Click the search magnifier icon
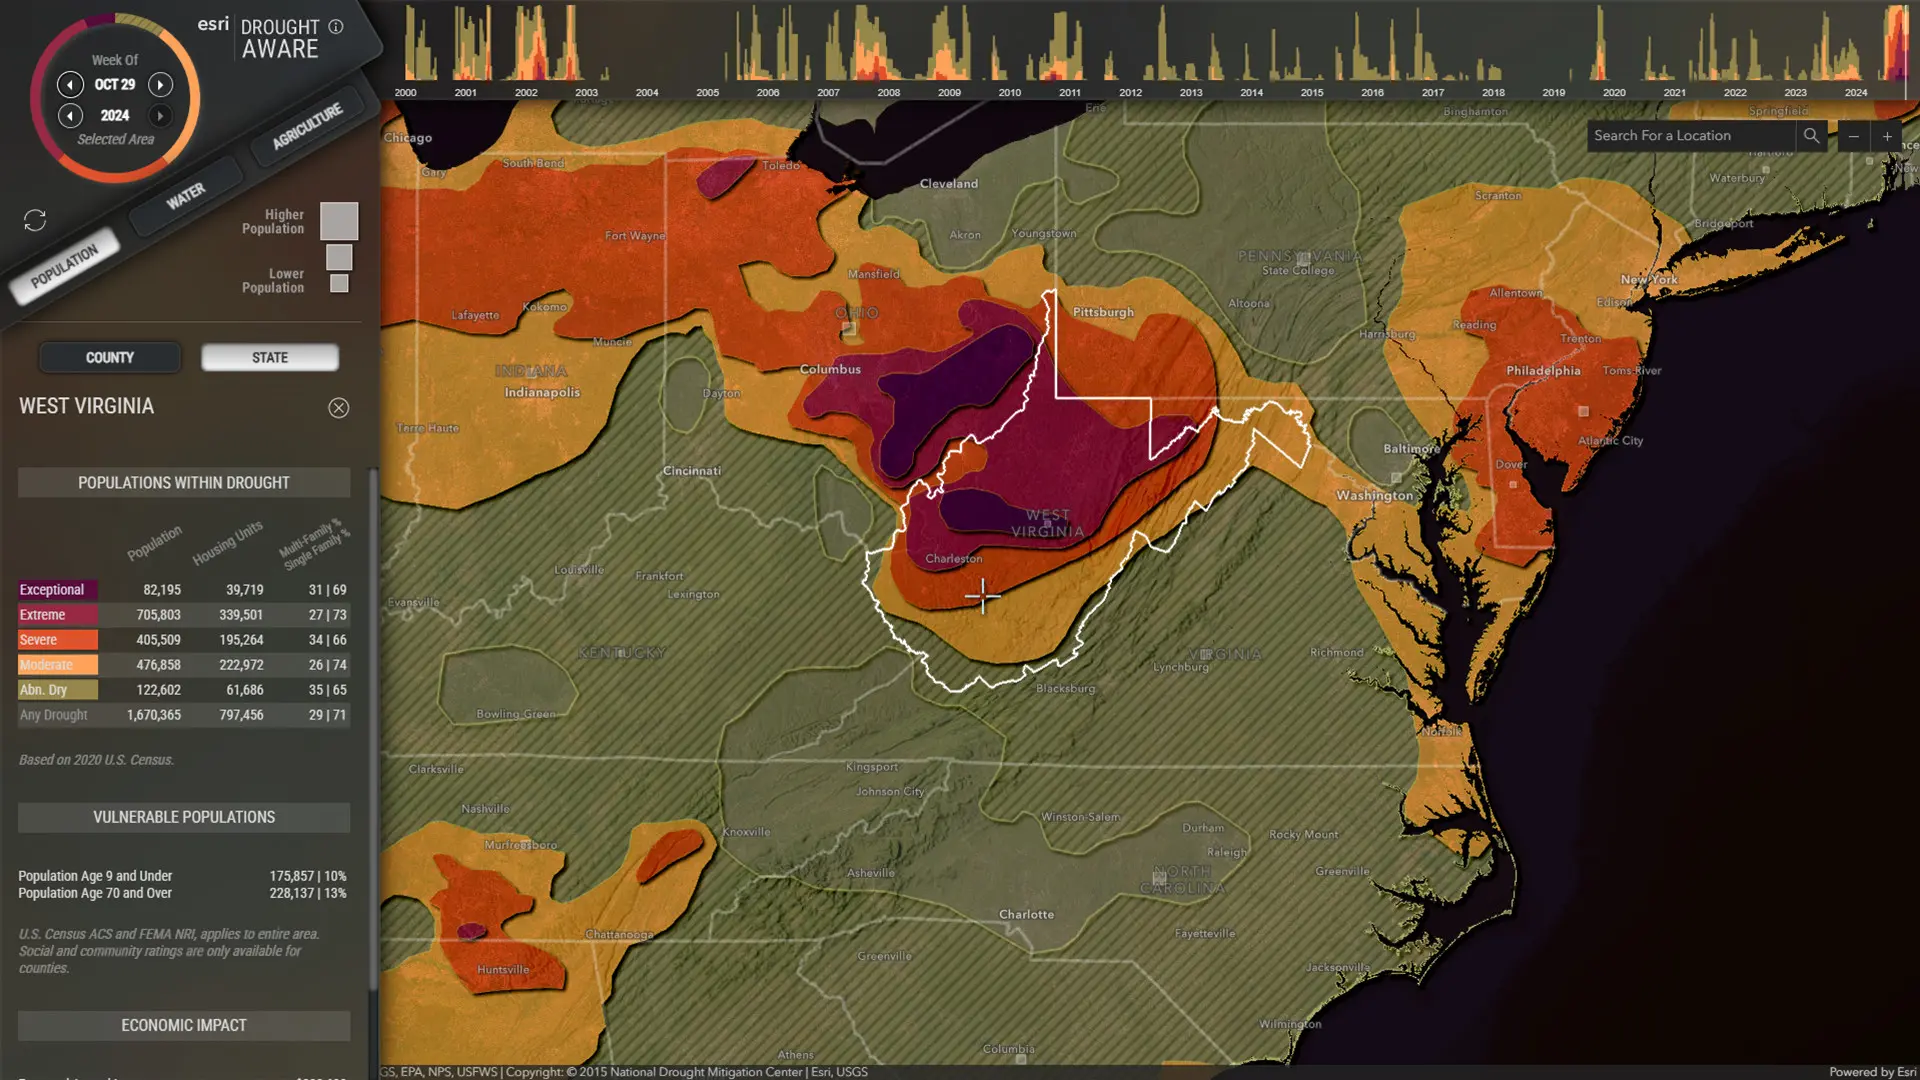The image size is (1920, 1080). click(x=1811, y=136)
